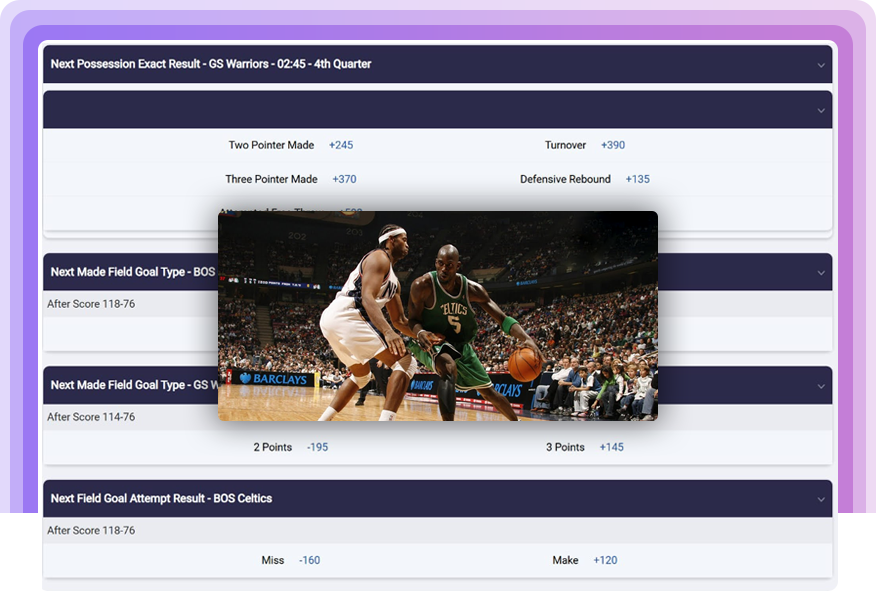Collapse Next Possession Exact Result chevron
Screen dimensions: 876x591
[821, 65]
